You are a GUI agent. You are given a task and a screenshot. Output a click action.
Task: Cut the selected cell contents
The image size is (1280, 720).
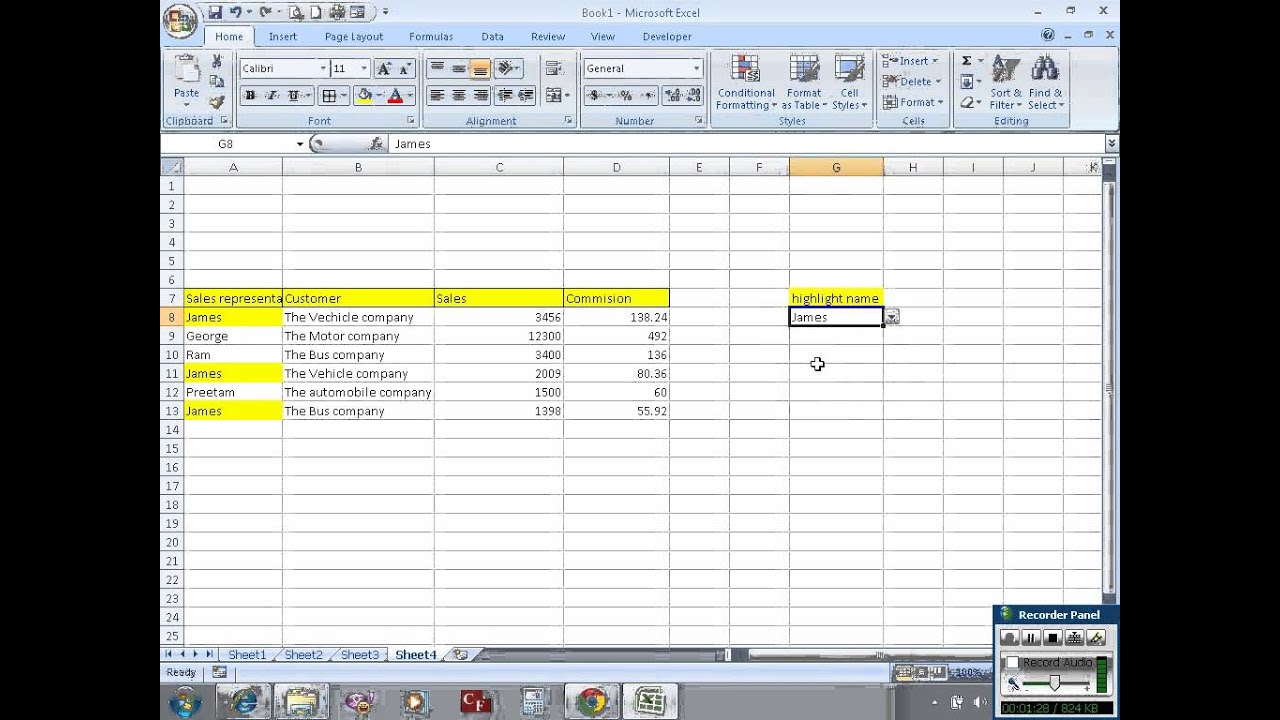click(217, 61)
